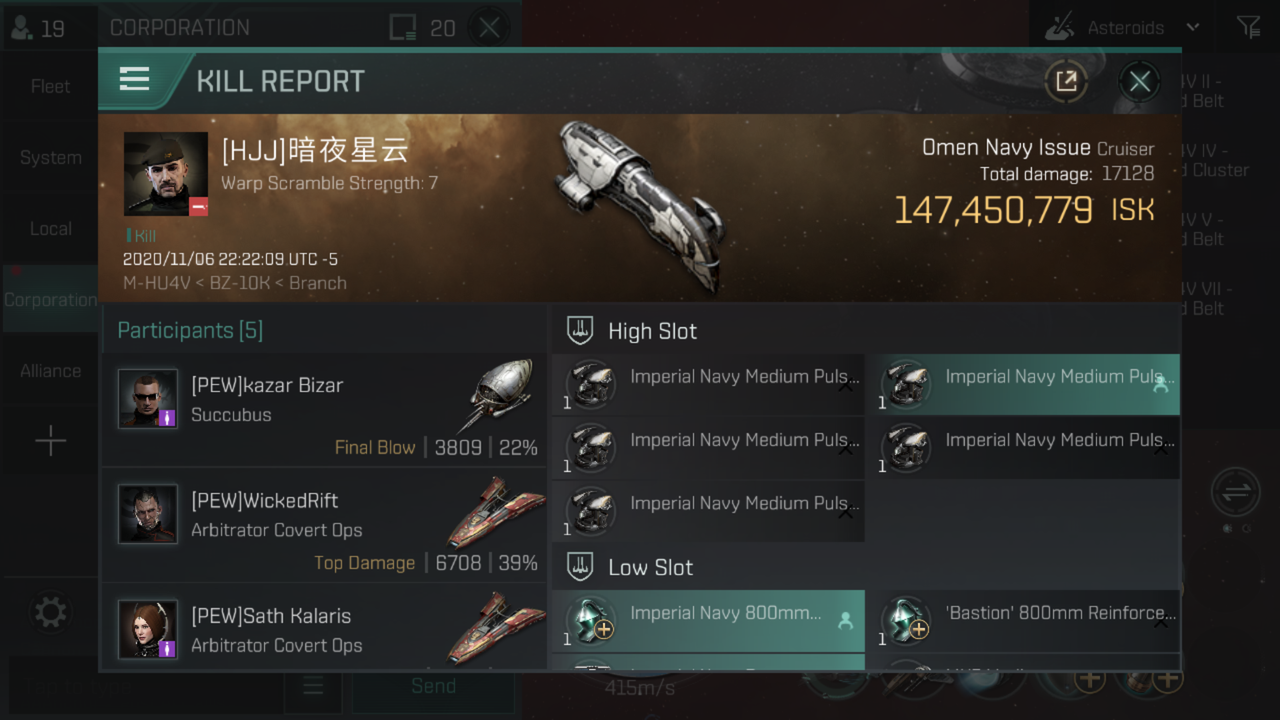Select WickedRift participant portrait
The image size is (1280, 720).
pos(148,514)
